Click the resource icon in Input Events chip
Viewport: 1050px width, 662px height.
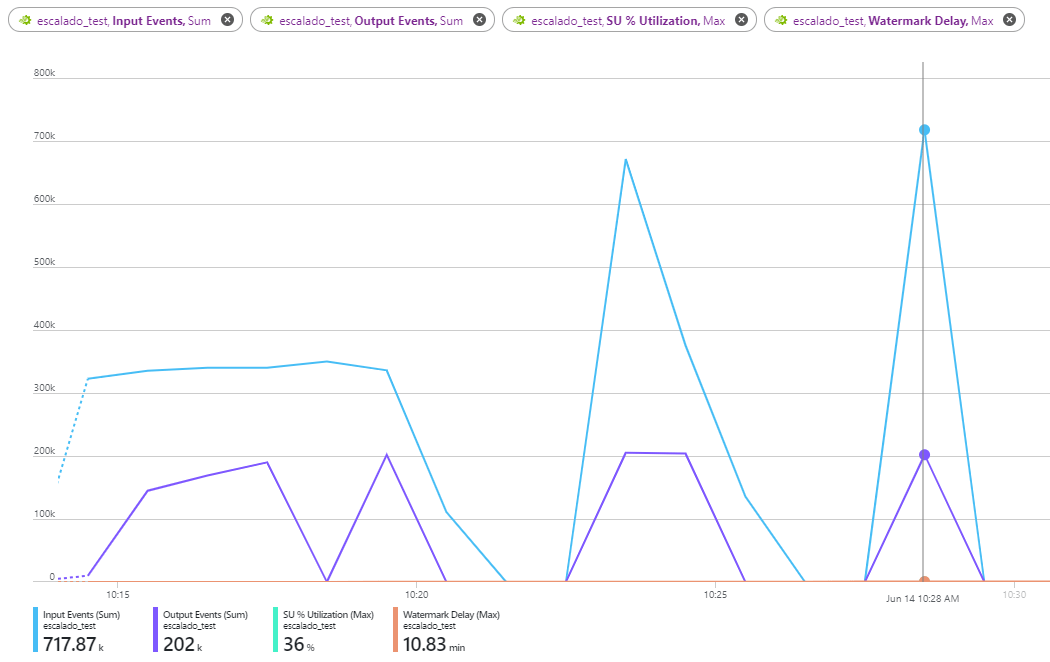(25, 19)
